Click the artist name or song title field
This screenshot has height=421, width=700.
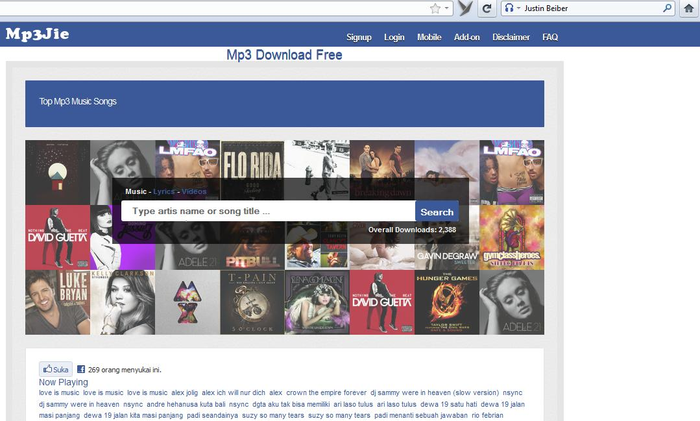click(268, 211)
